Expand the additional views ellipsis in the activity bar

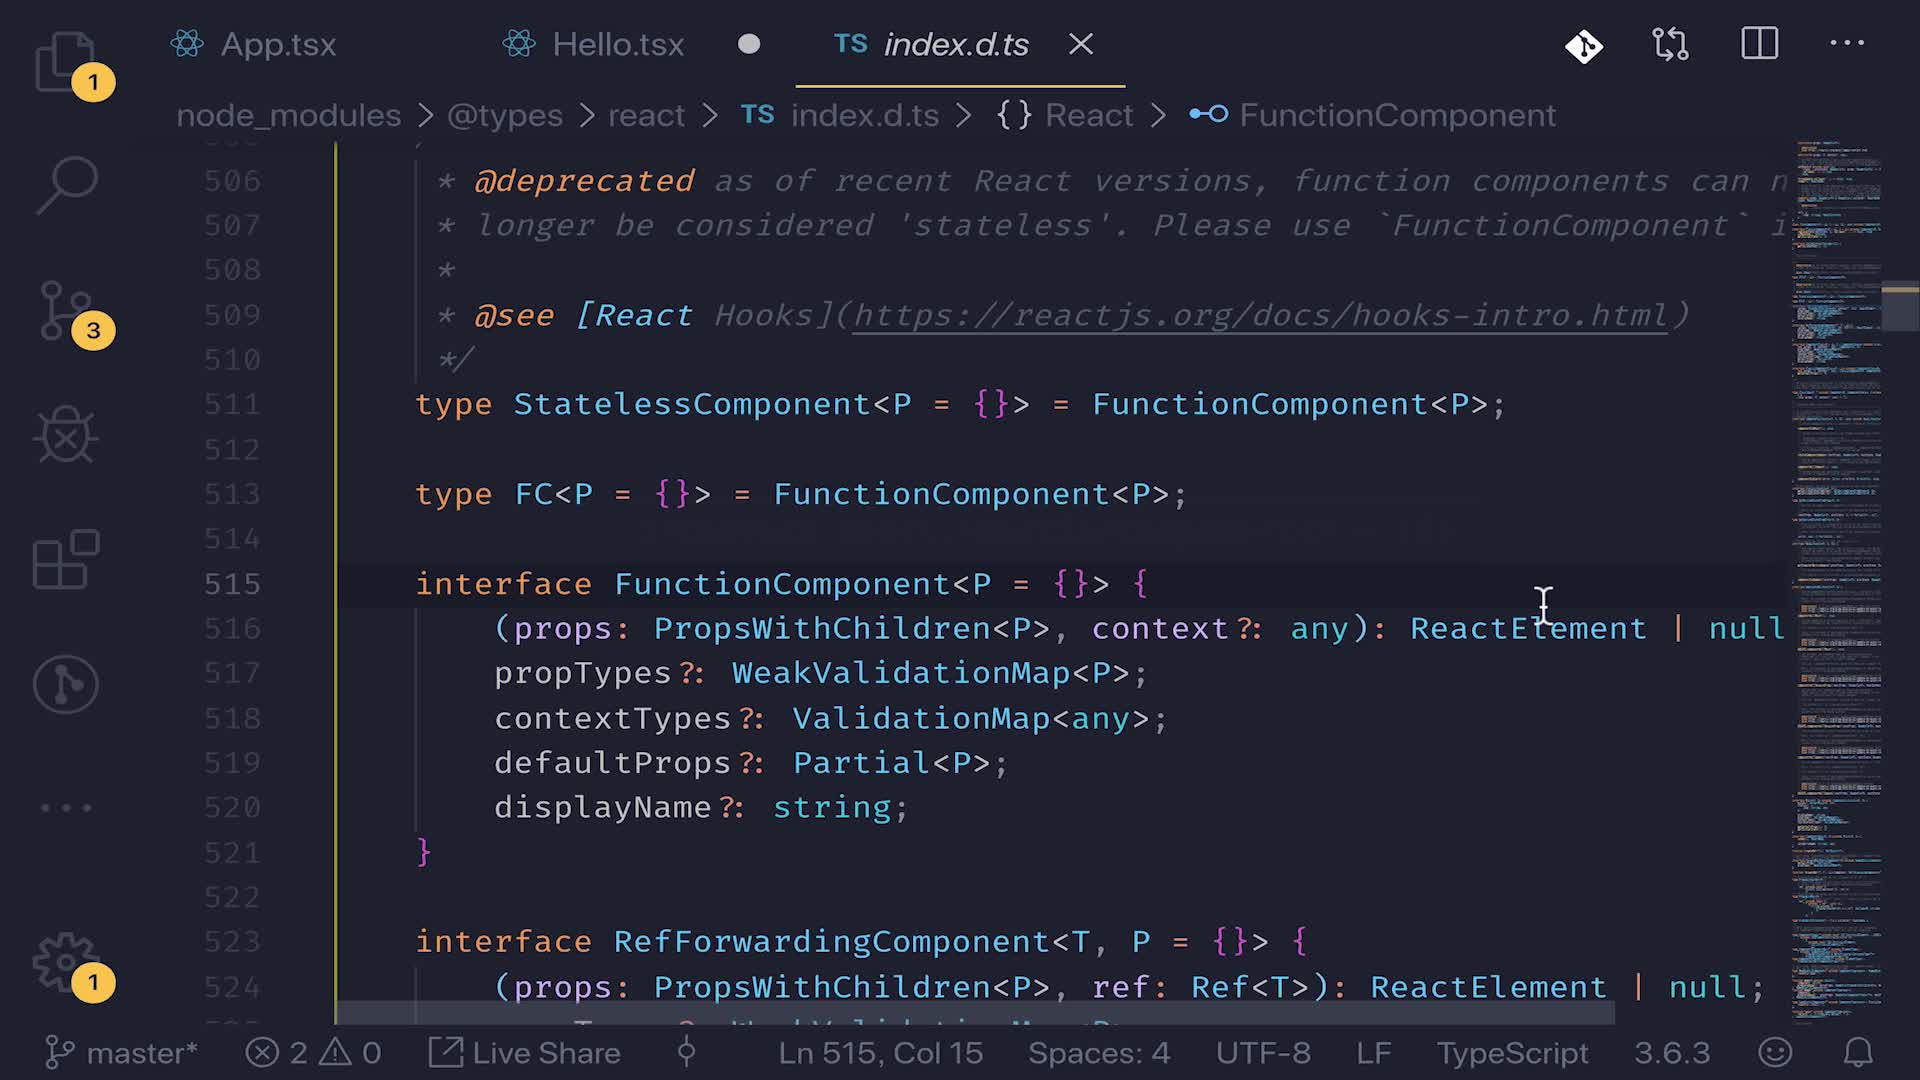pyautogui.click(x=66, y=807)
